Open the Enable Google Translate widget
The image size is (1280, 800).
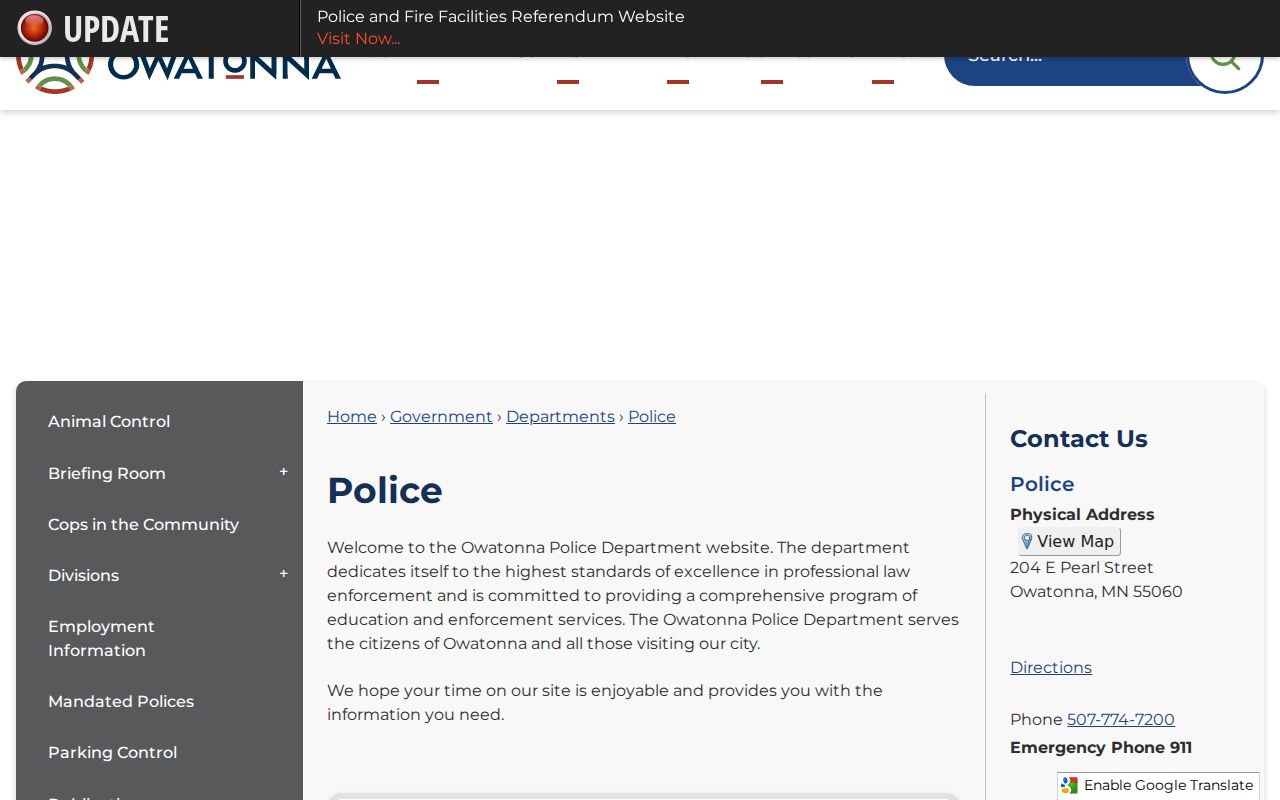(x=1158, y=785)
